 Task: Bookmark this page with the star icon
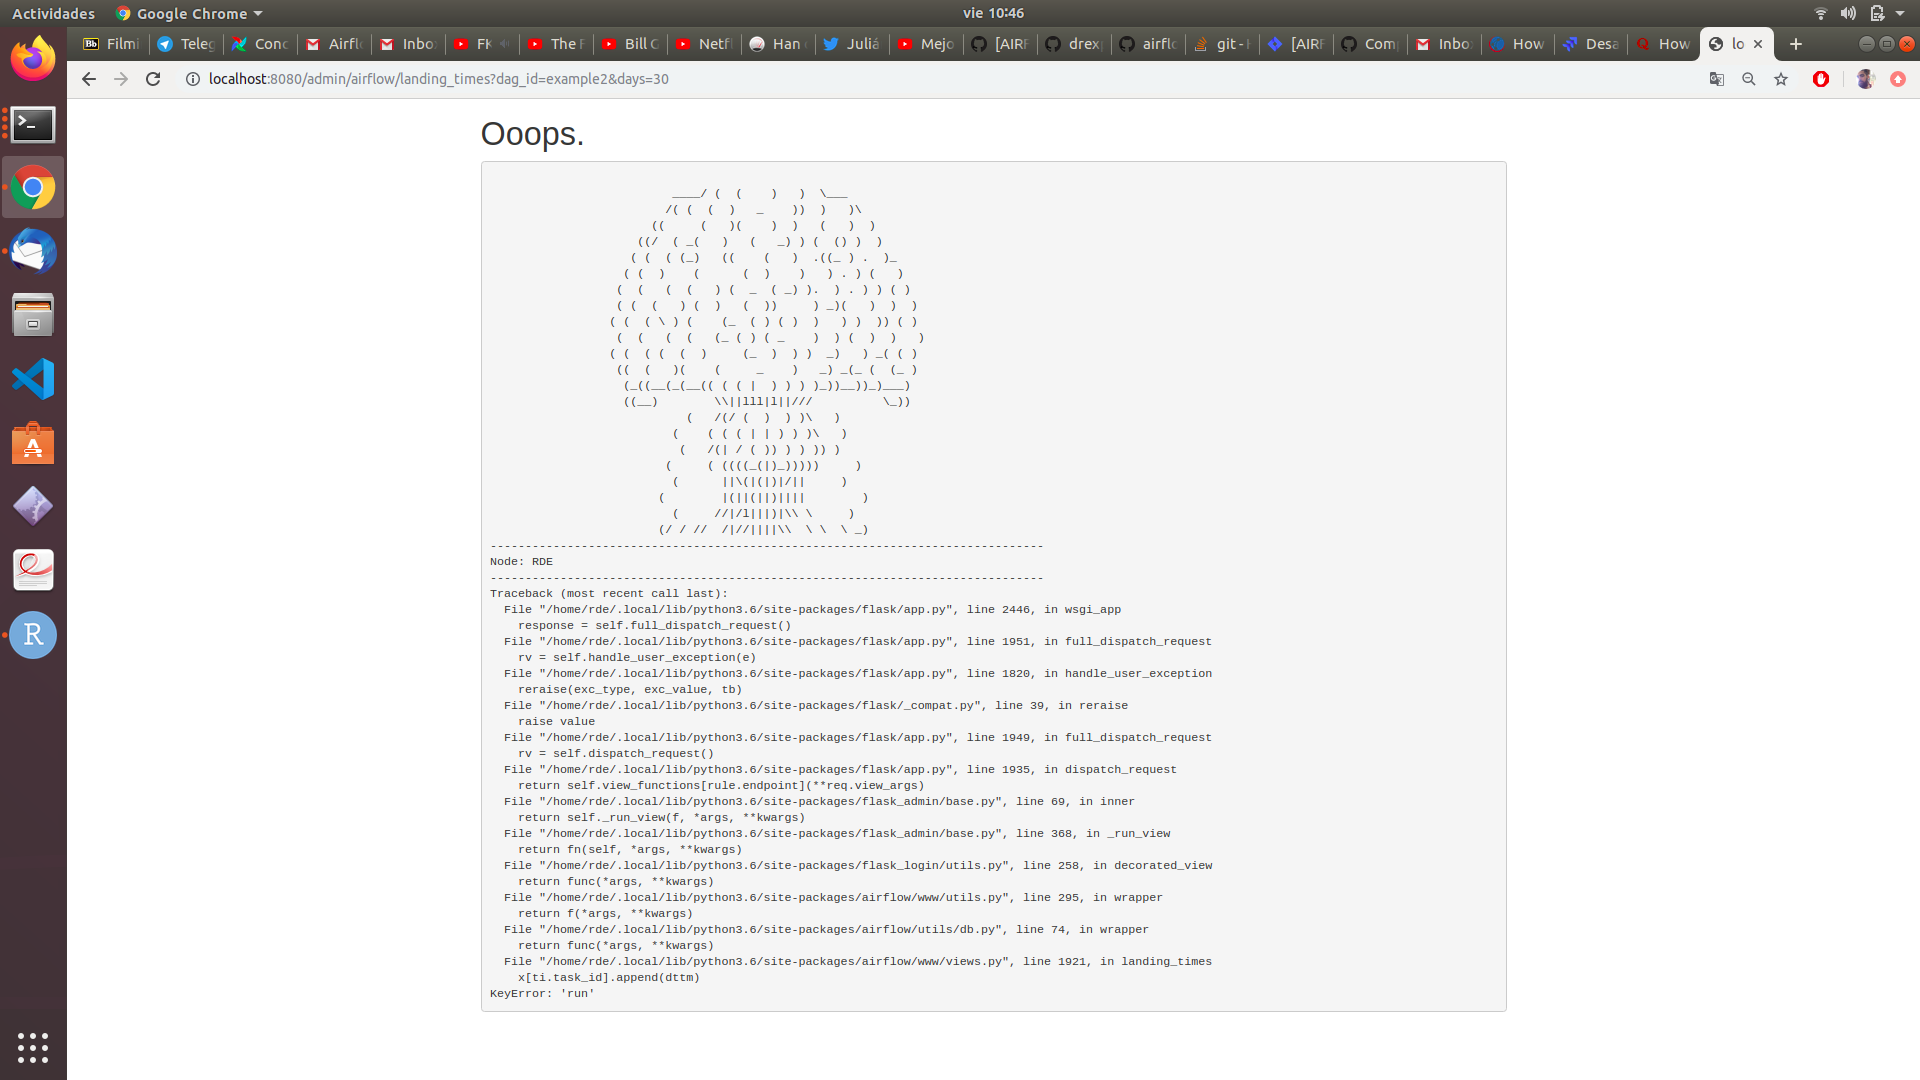1781,79
